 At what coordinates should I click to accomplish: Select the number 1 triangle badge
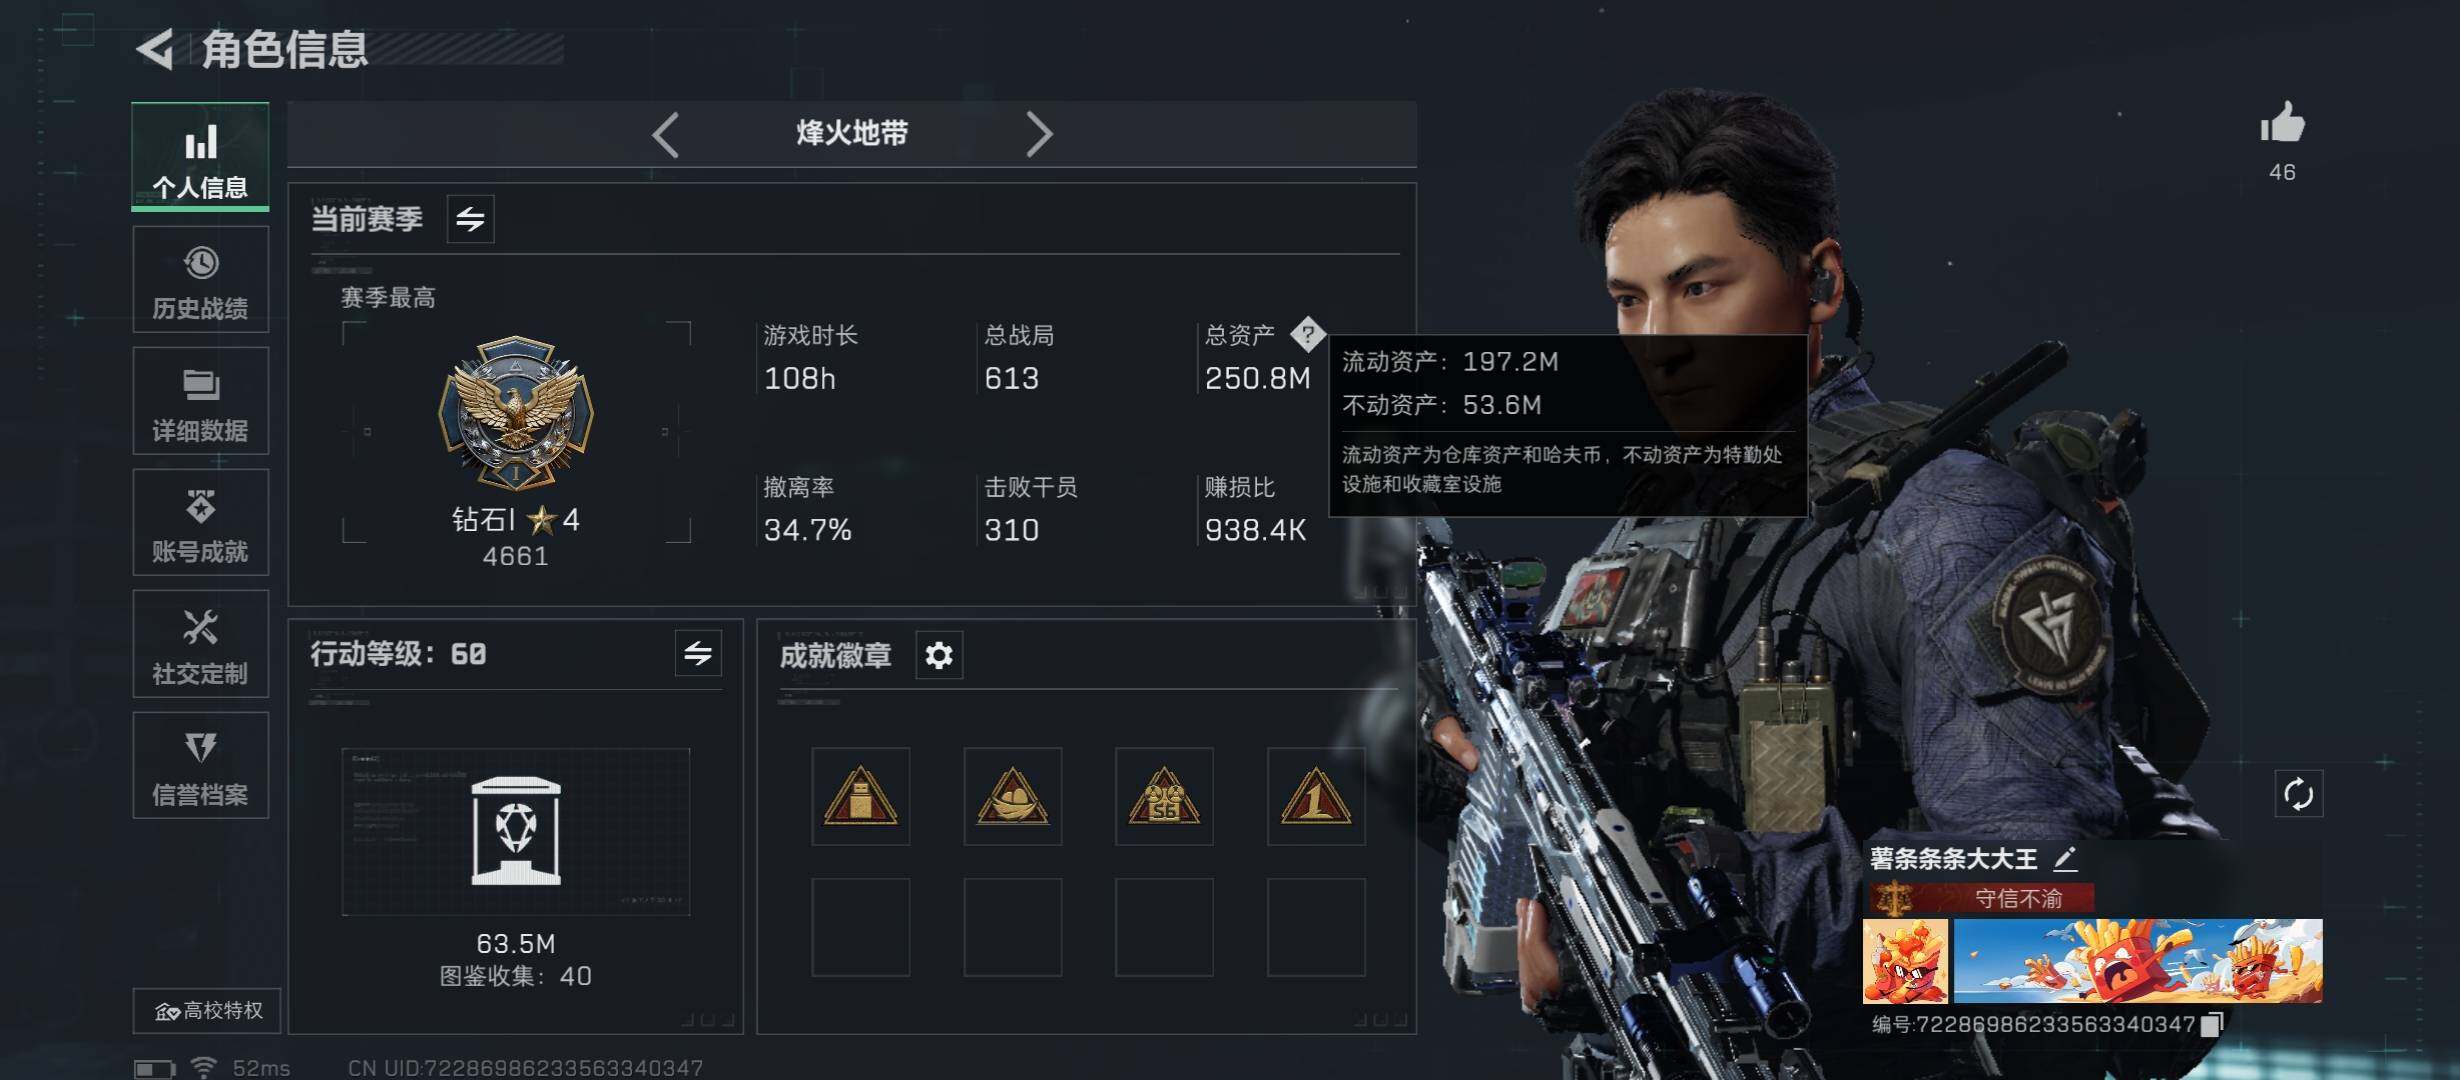(x=1316, y=796)
